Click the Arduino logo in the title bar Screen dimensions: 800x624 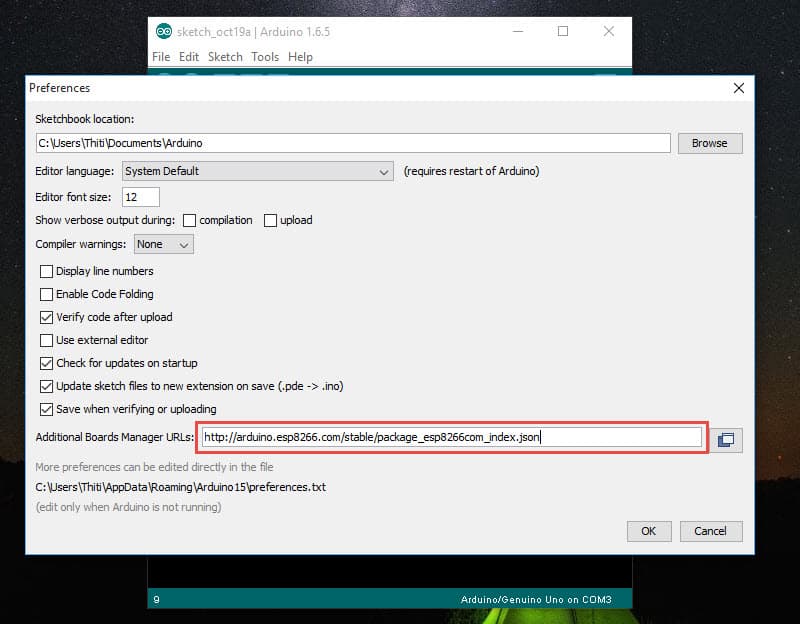tap(162, 32)
